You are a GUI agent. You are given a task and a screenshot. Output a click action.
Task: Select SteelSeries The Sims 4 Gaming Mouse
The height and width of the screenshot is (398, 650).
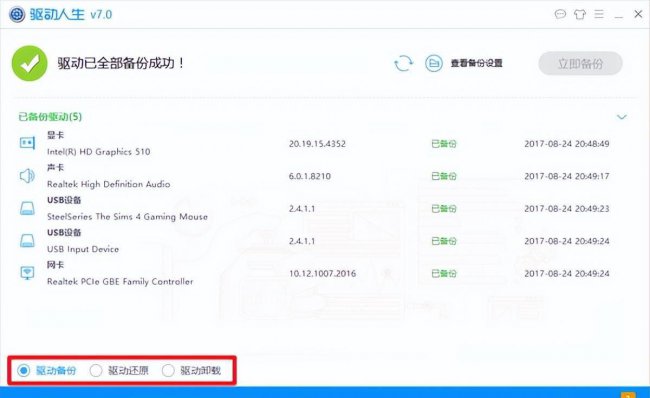pos(127,216)
